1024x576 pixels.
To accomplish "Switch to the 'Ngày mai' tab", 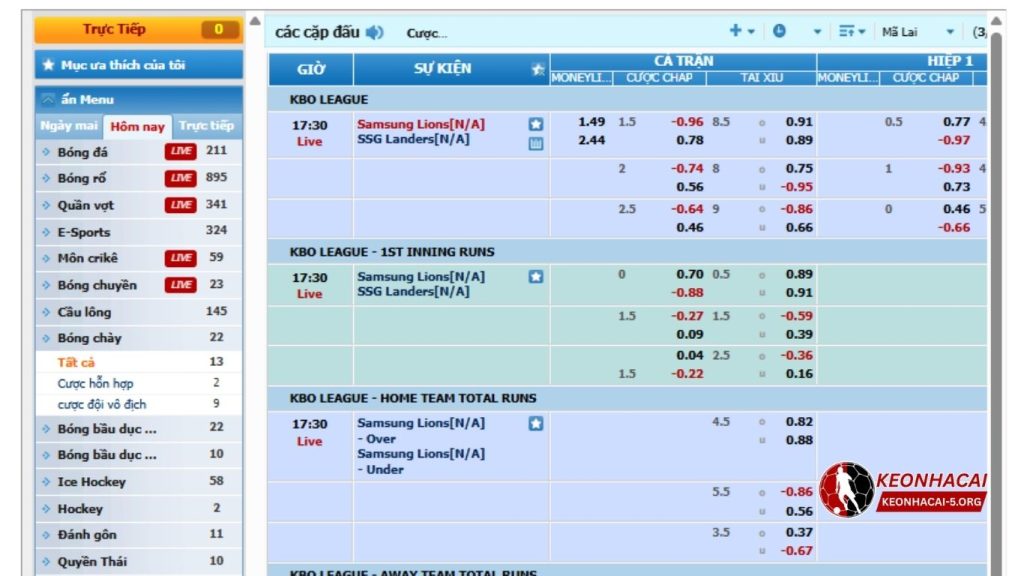I will [x=69, y=126].
